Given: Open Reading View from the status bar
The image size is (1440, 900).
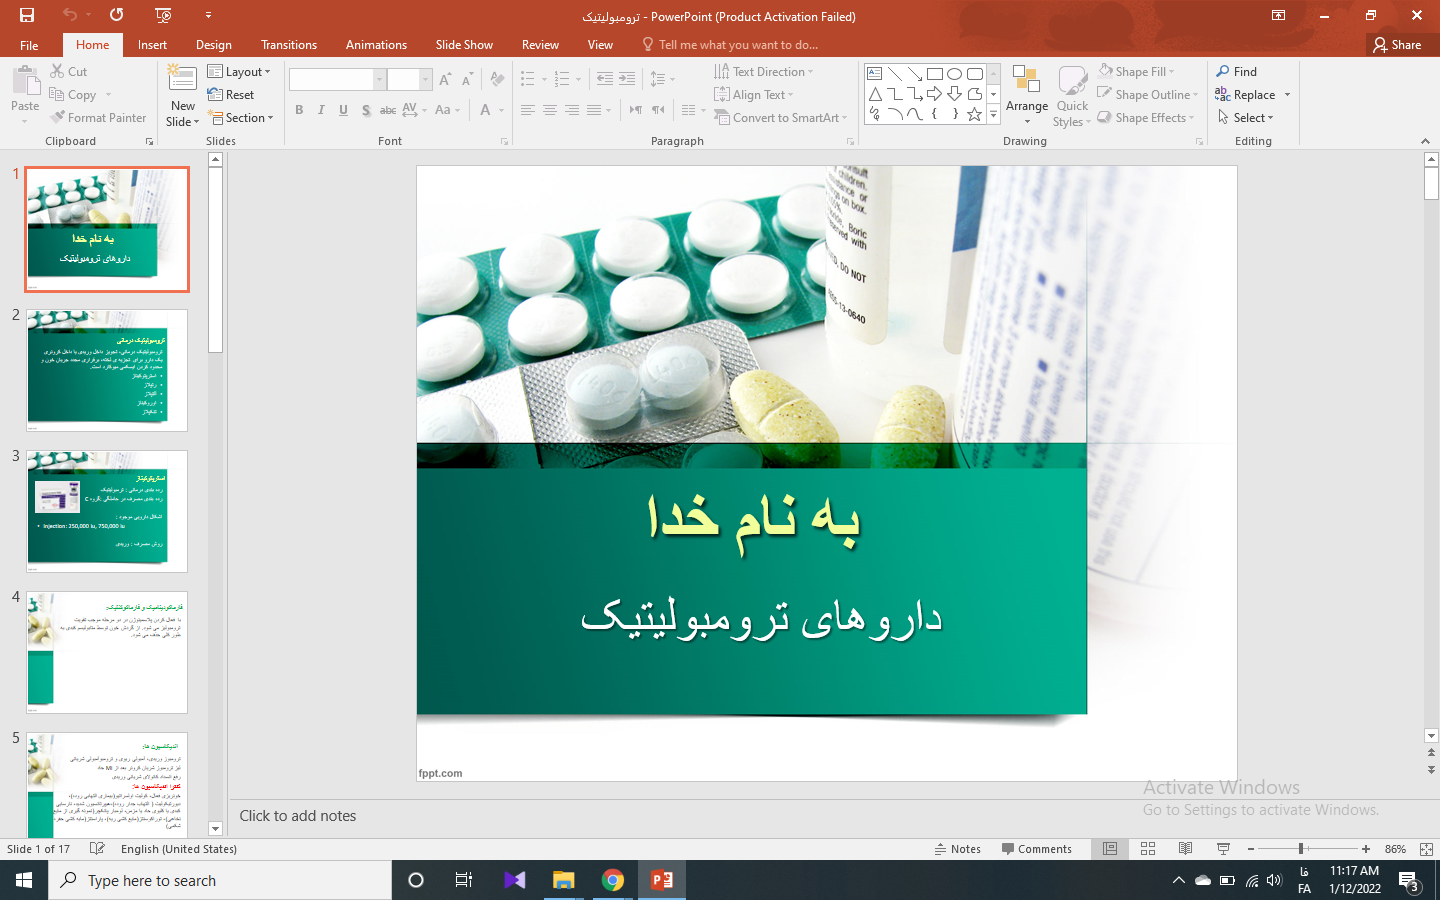Looking at the screenshot, I should (x=1185, y=849).
